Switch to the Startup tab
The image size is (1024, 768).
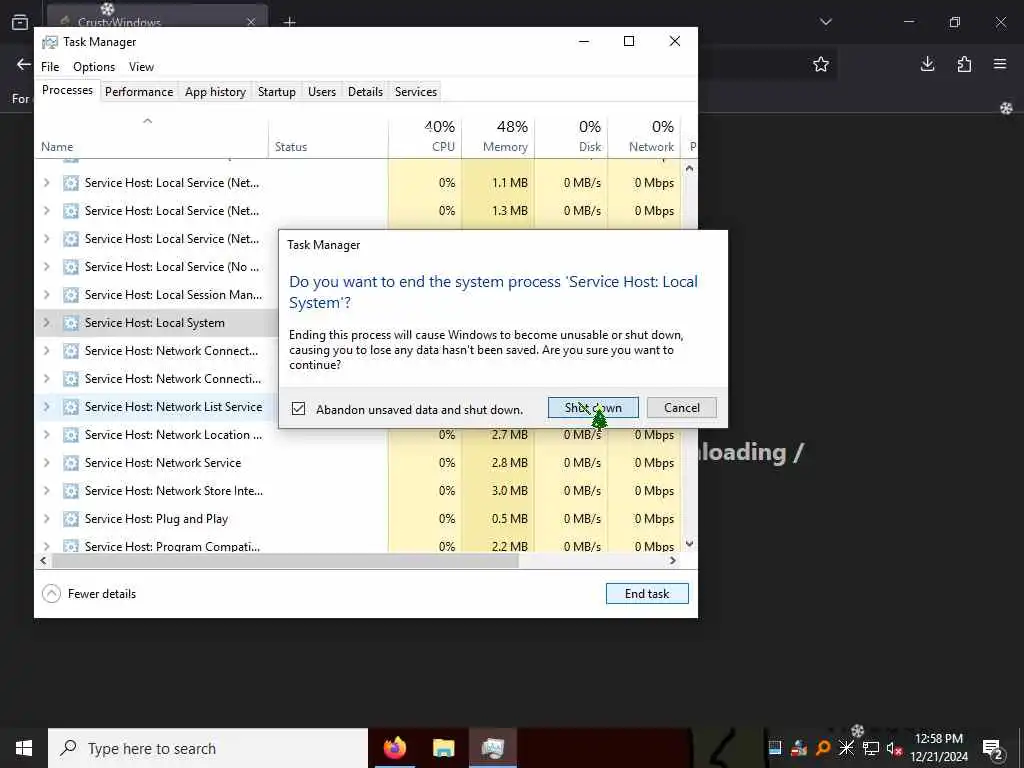click(x=277, y=92)
